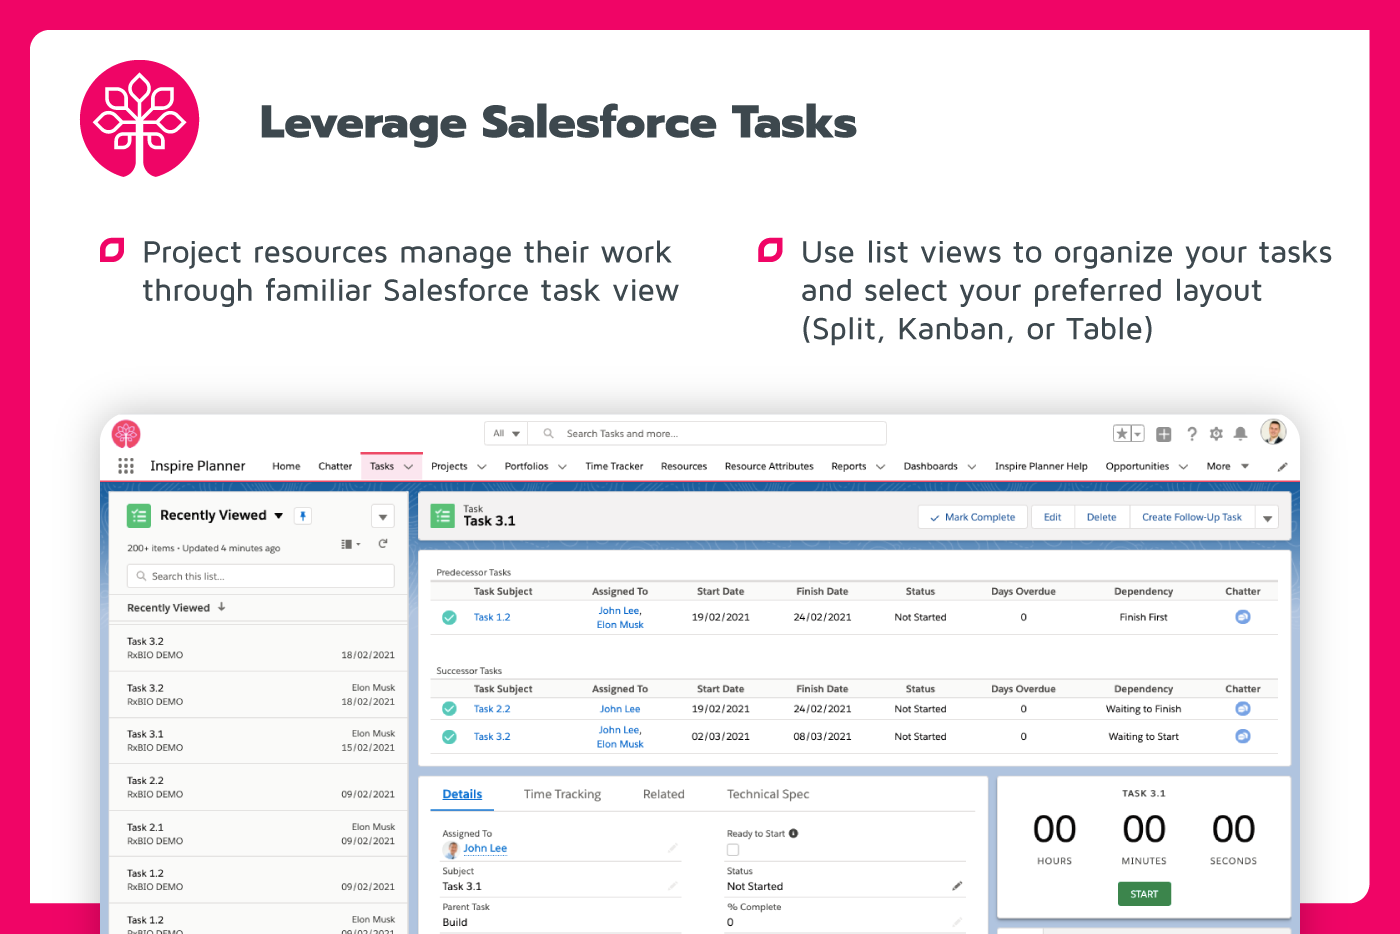Image resolution: width=1400 pixels, height=934 pixels.
Task: Switch to the Time Tracking tab
Action: 562,794
